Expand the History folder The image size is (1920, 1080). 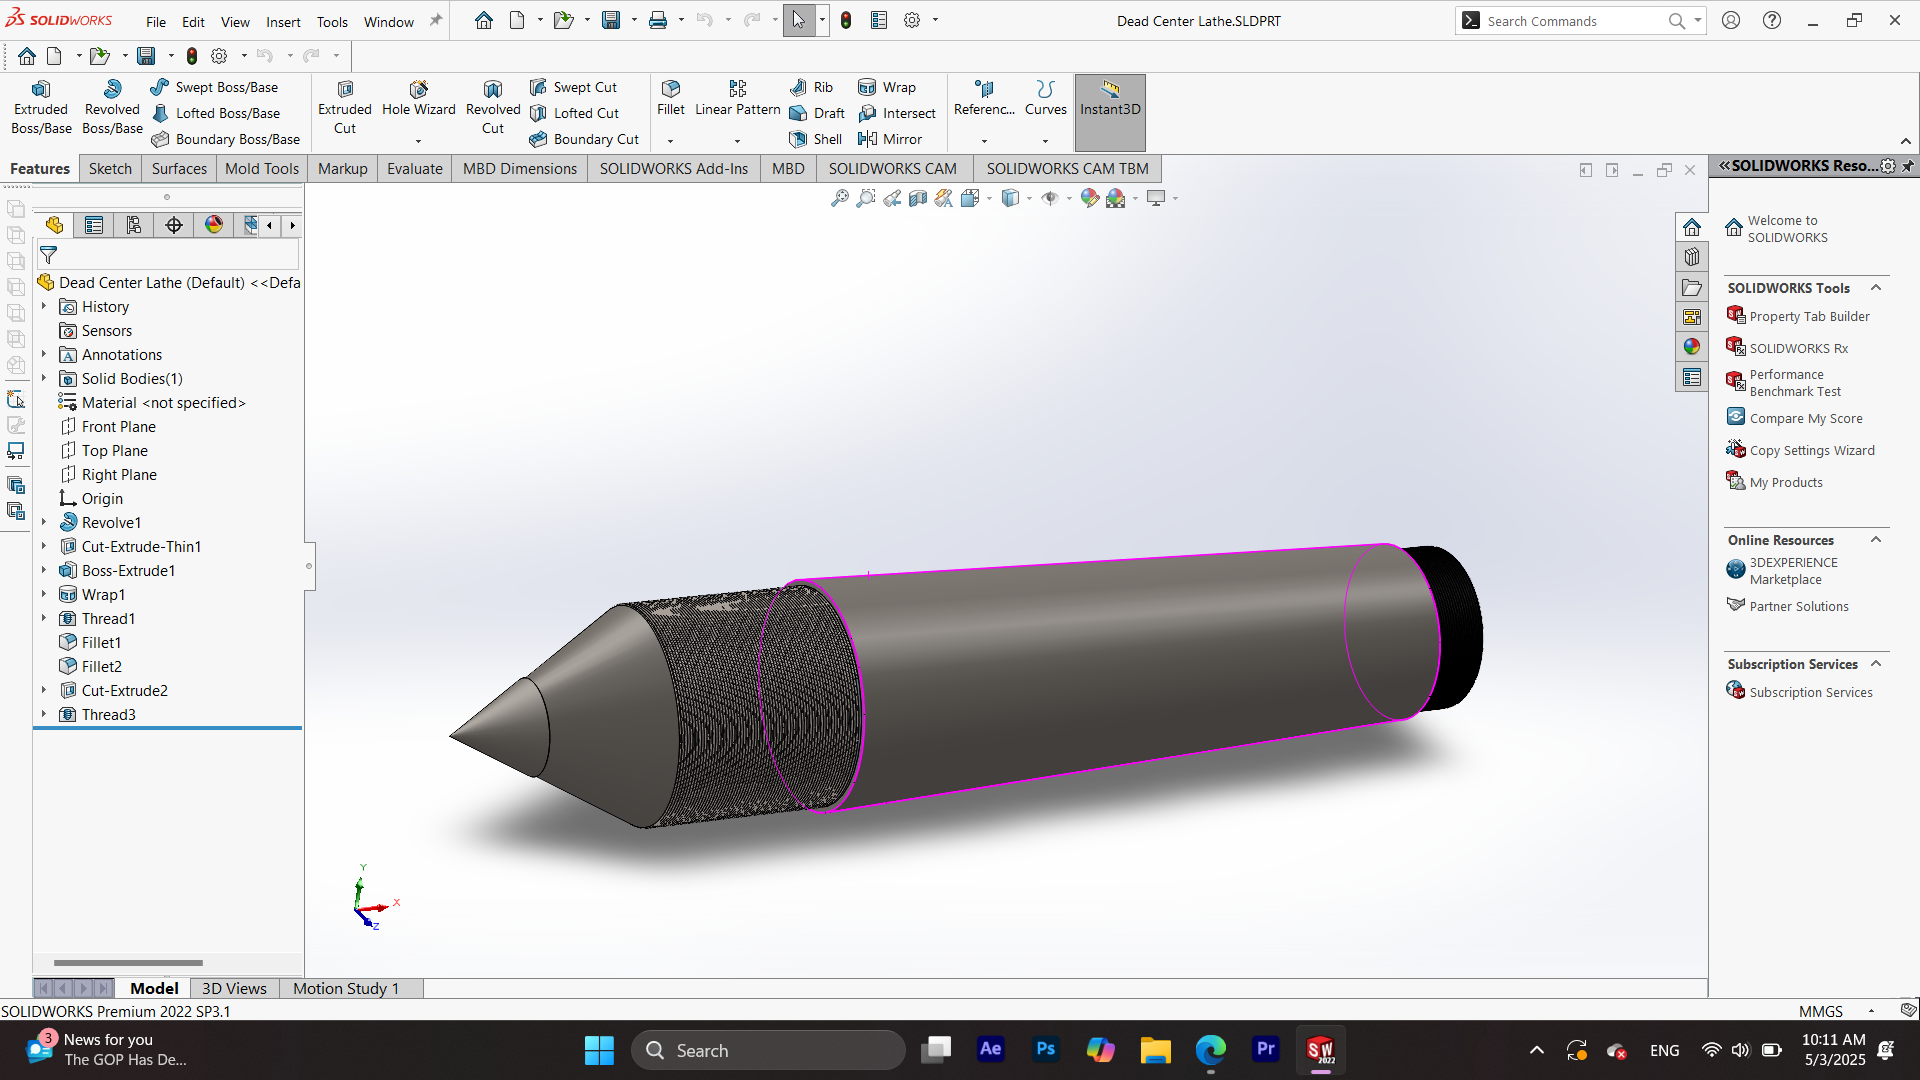(x=44, y=307)
